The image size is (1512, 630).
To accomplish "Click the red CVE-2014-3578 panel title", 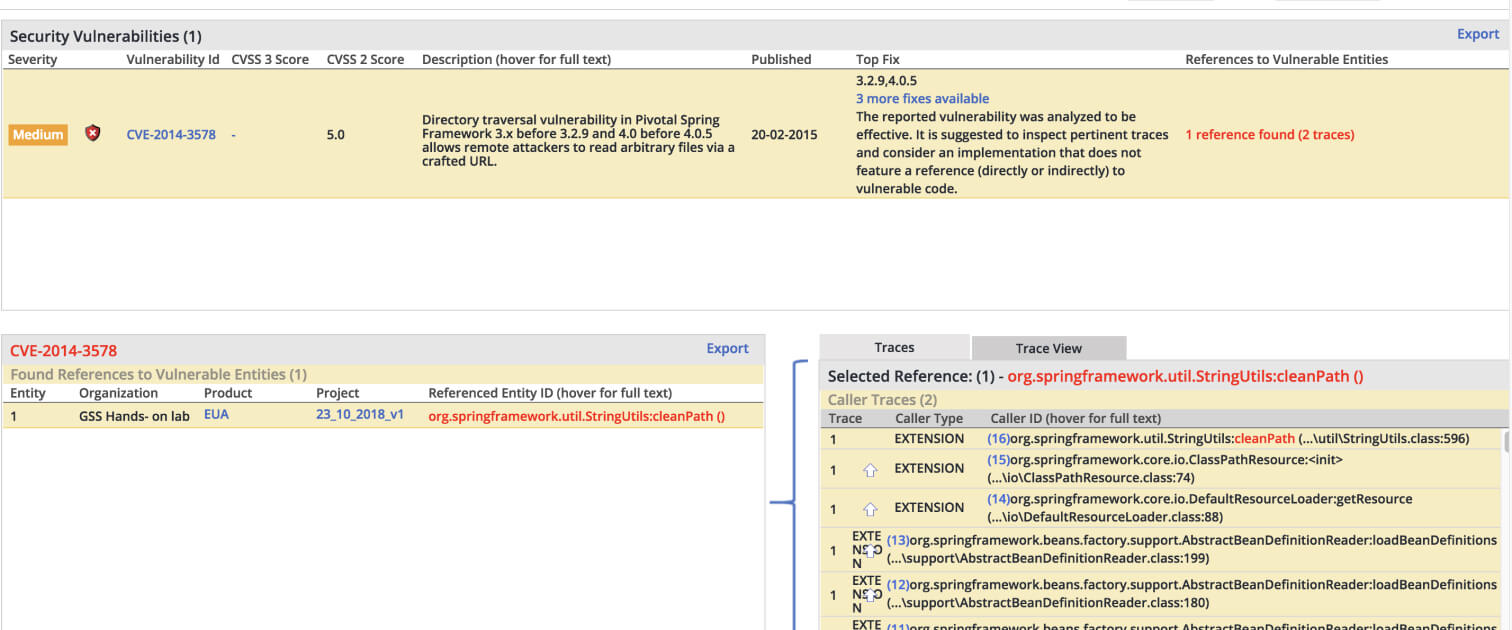I will point(63,351).
